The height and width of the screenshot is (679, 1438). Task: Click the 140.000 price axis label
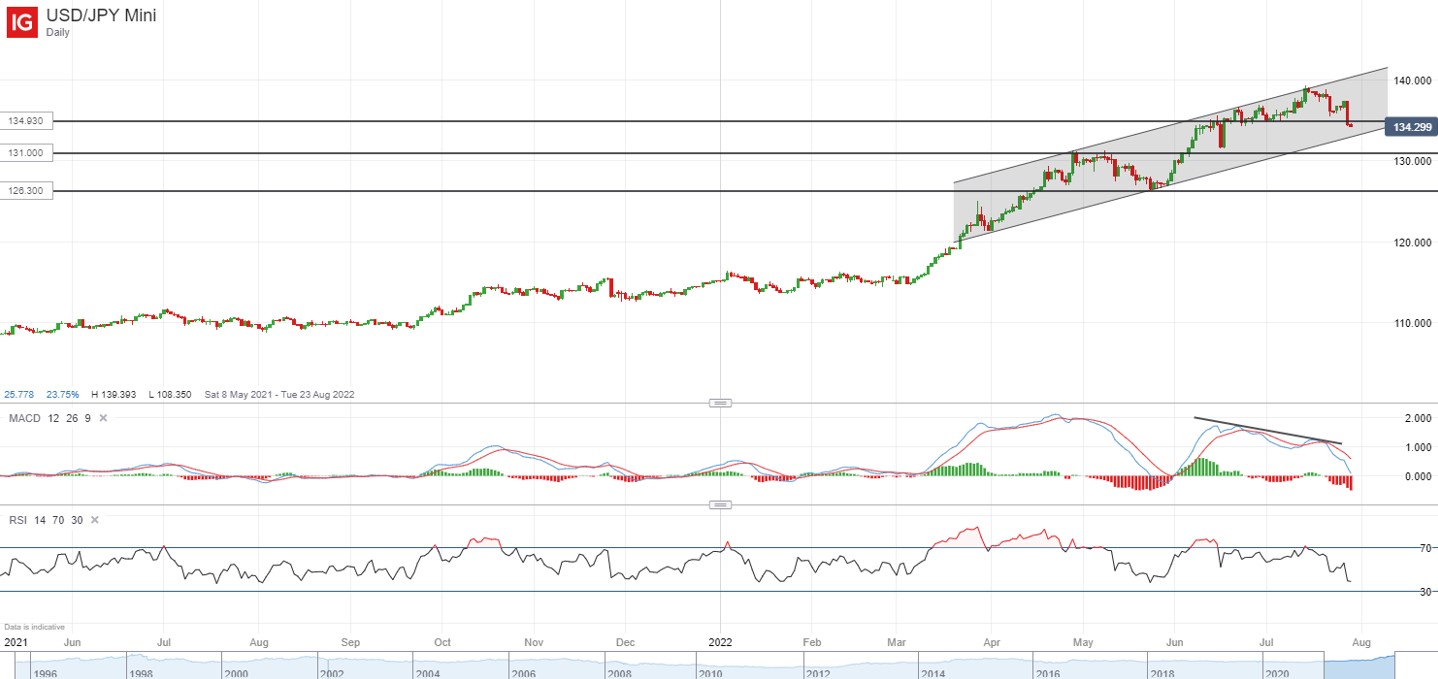[x=1415, y=80]
